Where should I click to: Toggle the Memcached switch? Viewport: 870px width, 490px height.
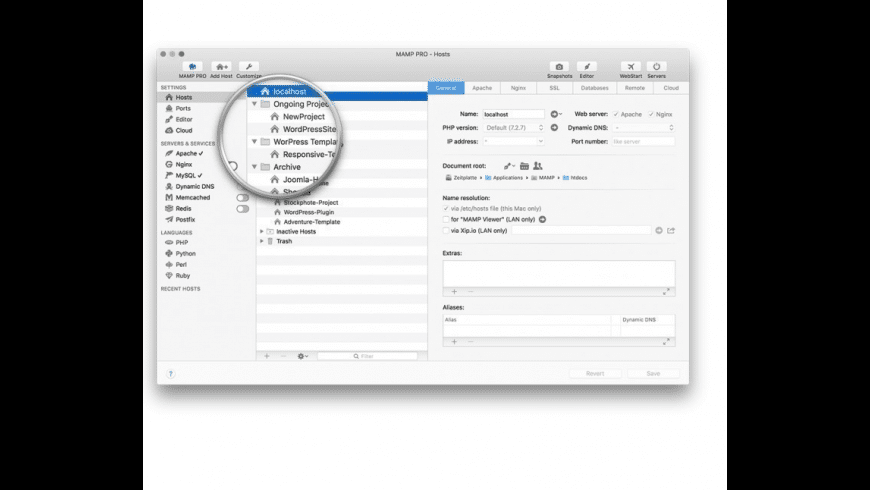point(242,198)
